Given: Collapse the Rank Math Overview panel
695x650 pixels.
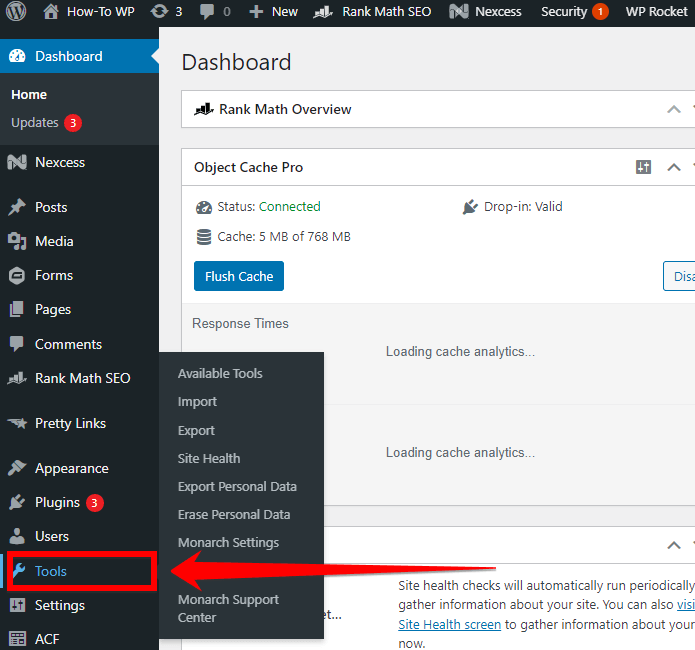Looking at the screenshot, I should 674,109.
